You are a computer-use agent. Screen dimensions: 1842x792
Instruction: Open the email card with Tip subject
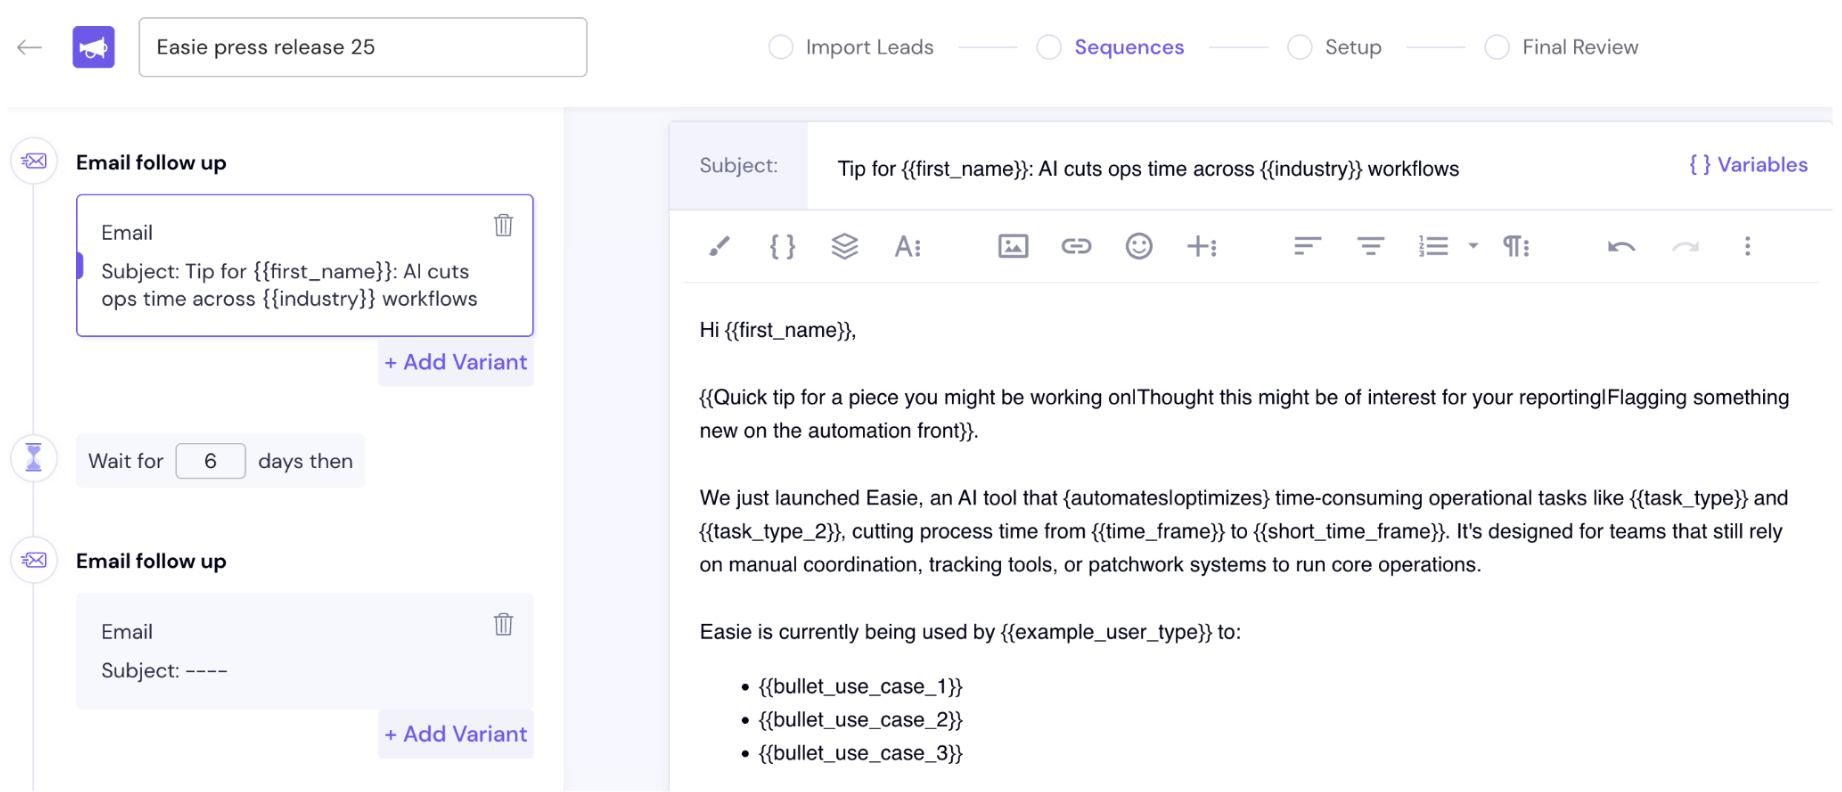tap(305, 265)
